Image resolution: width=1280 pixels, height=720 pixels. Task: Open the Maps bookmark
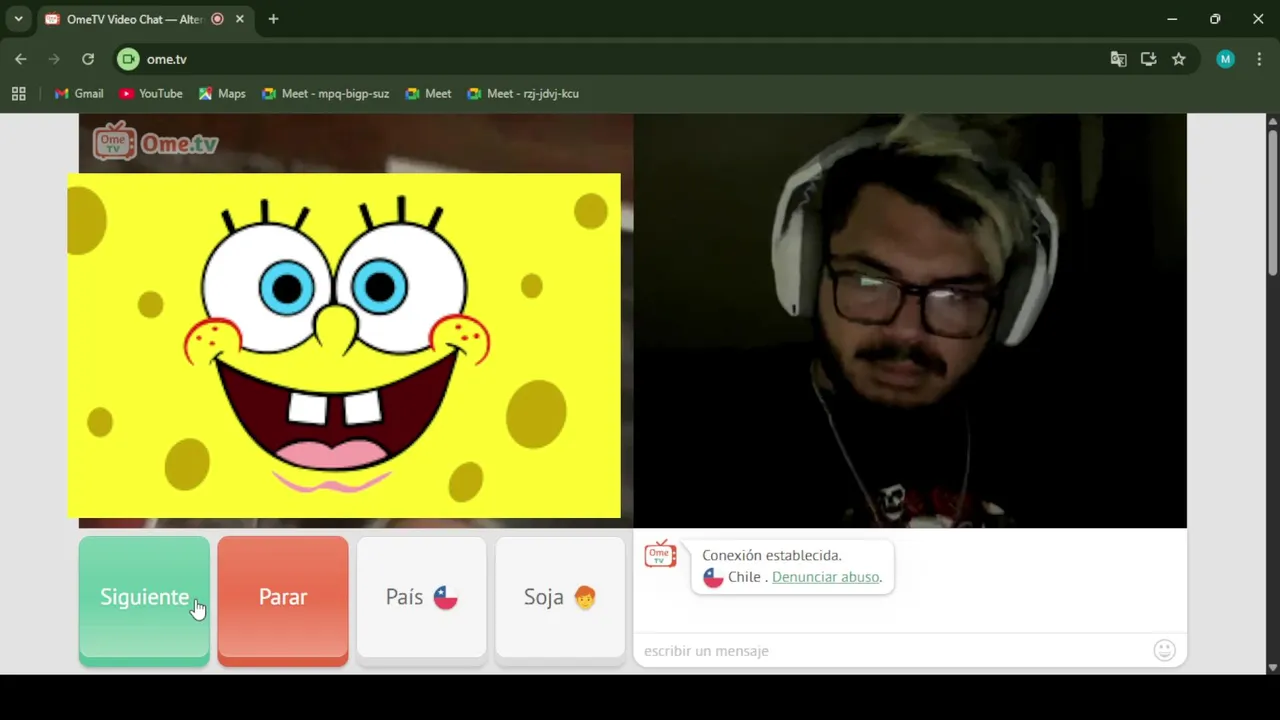pos(222,94)
